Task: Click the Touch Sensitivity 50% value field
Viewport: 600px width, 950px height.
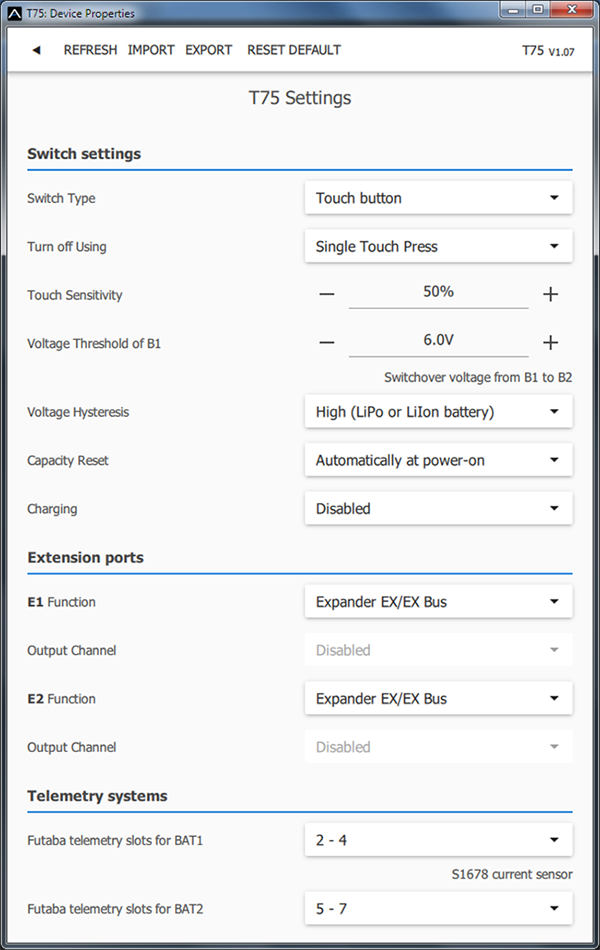Action: coord(438,293)
